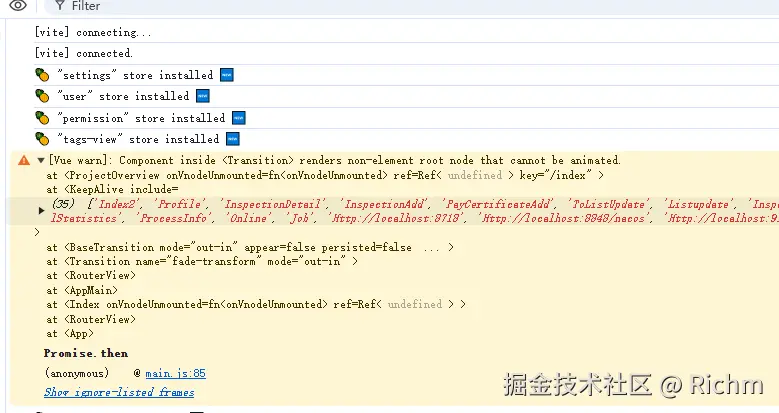Image resolution: width=779 pixels, height=413 pixels.
Task: Click pineapple icon beside "user" store
Action: (x=42, y=96)
